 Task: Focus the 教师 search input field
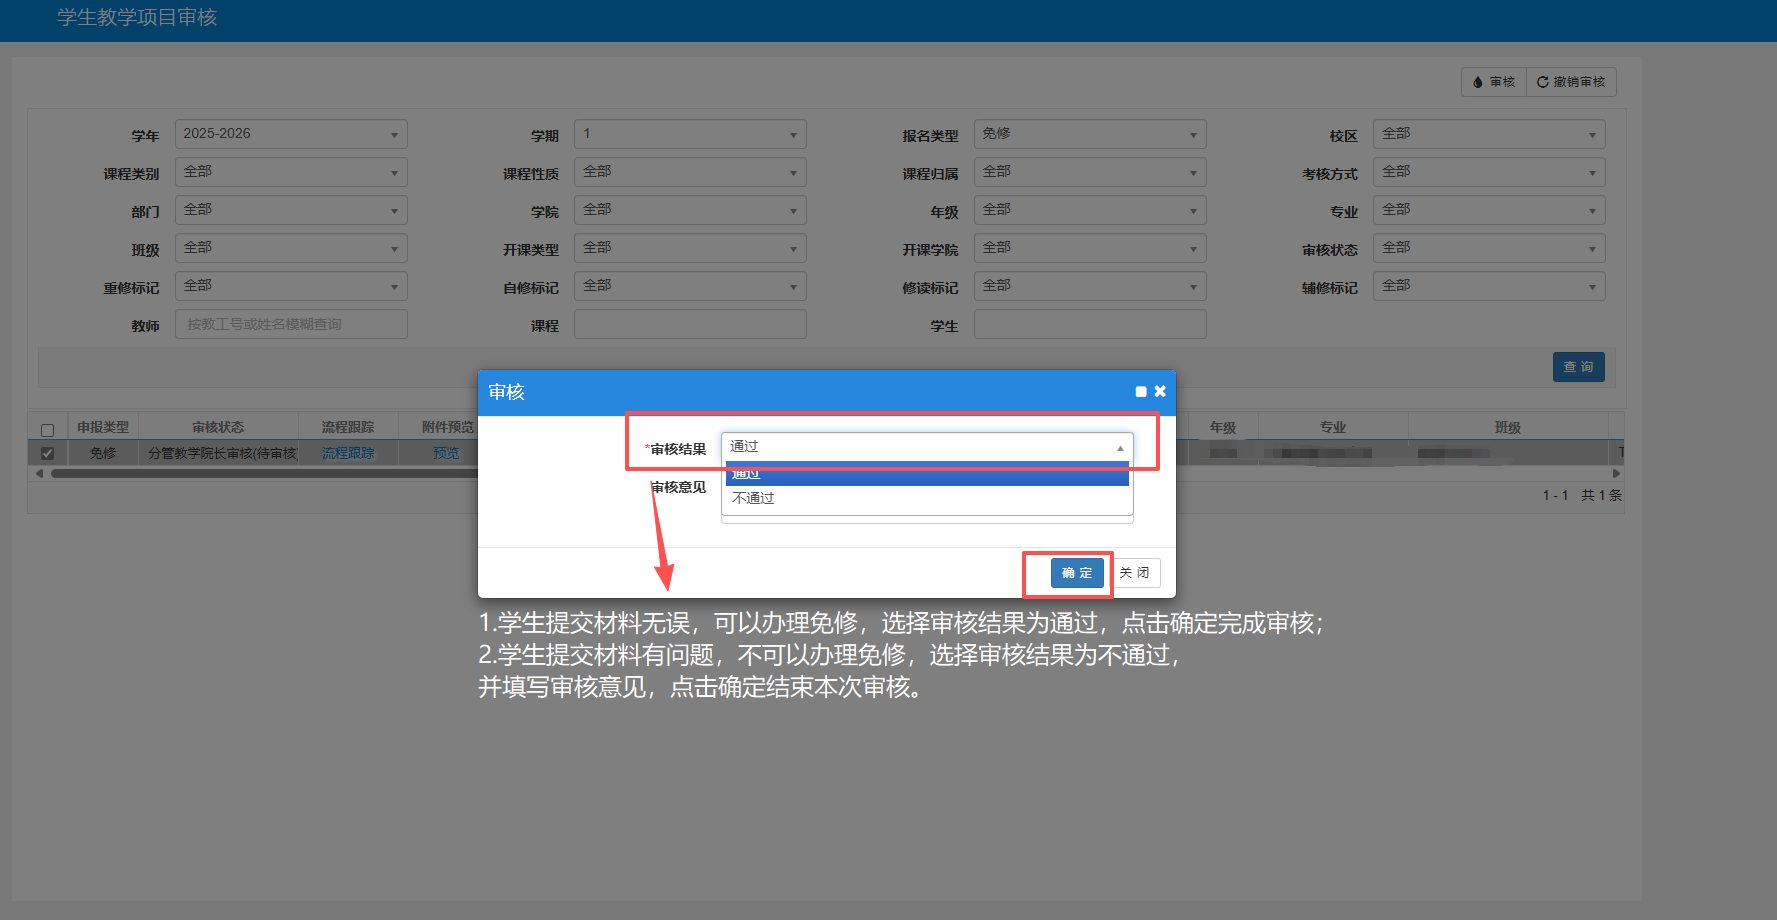tap(291, 324)
